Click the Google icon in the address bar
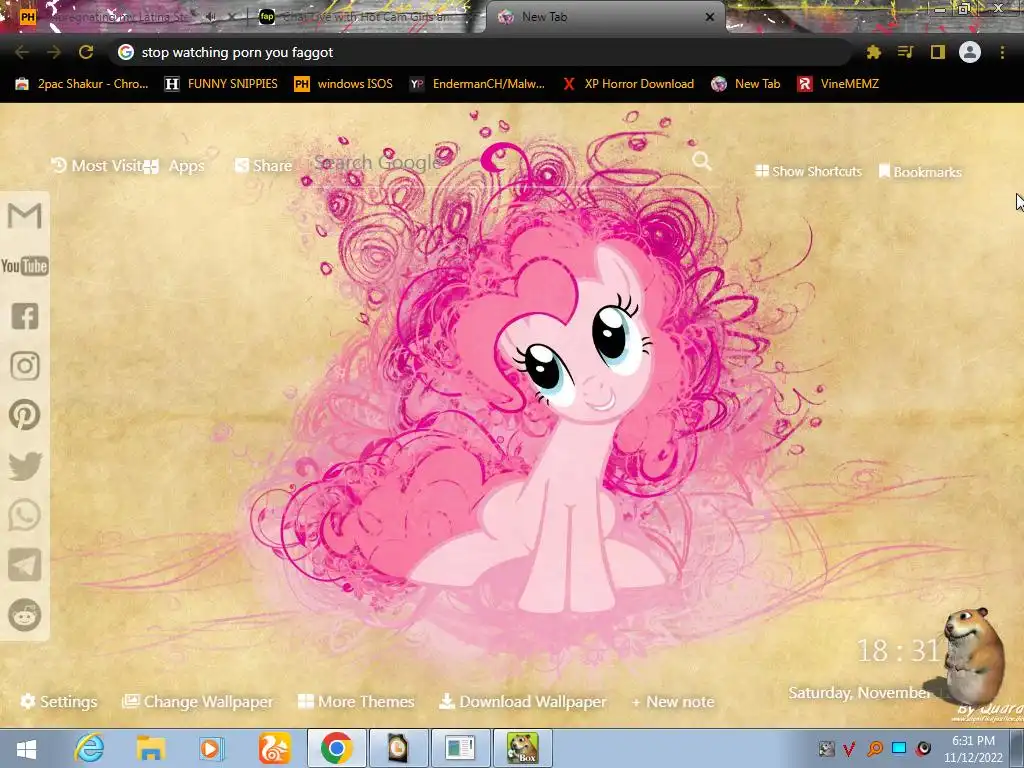 tap(126, 52)
